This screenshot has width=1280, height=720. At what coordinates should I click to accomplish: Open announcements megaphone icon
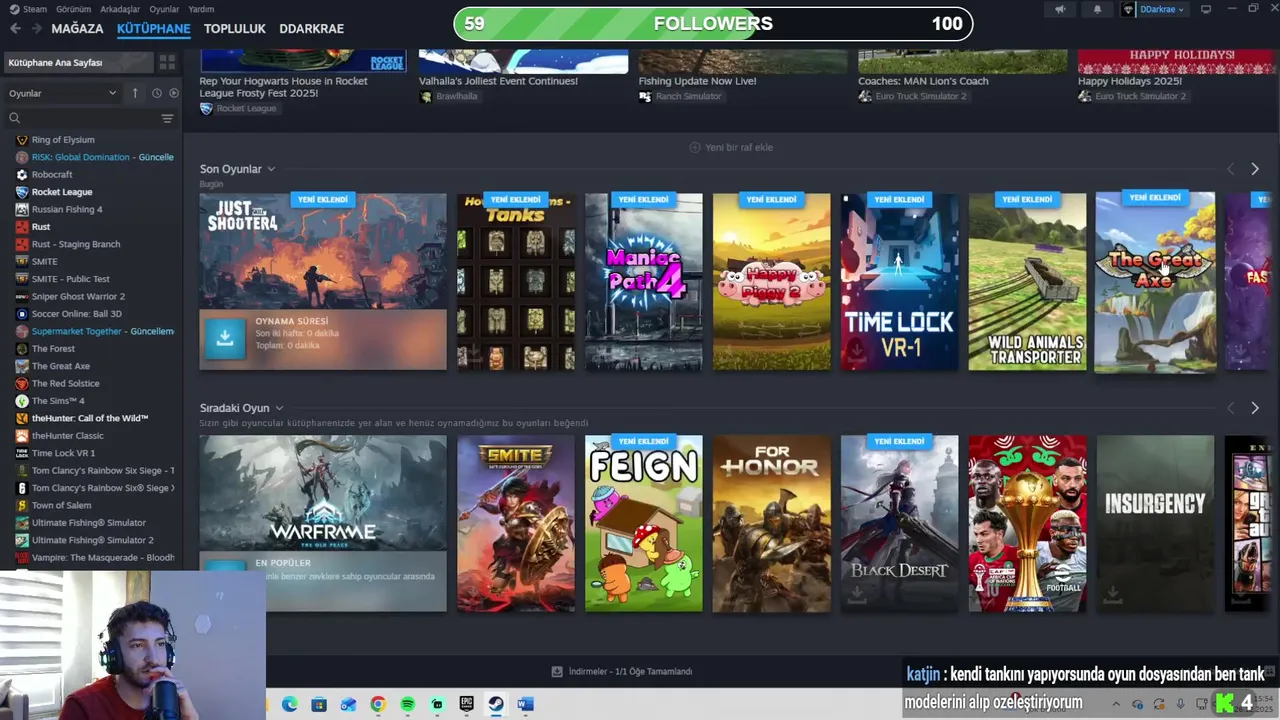click(1060, 9)
